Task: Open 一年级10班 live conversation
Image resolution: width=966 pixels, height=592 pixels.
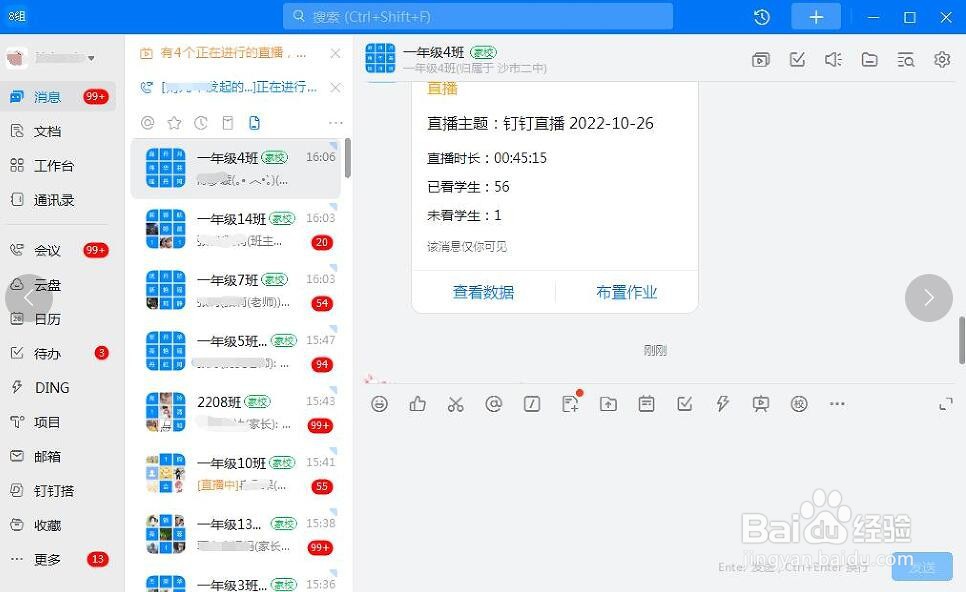Action: point(236,473)
